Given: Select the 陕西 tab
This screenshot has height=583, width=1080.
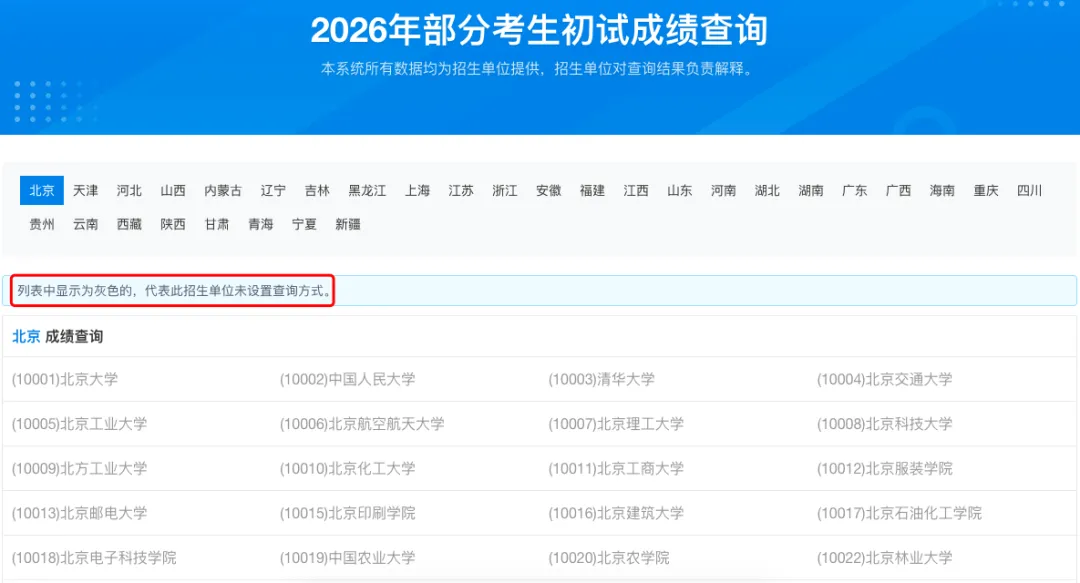Looking at the screenshot, I should click(173, 224).
